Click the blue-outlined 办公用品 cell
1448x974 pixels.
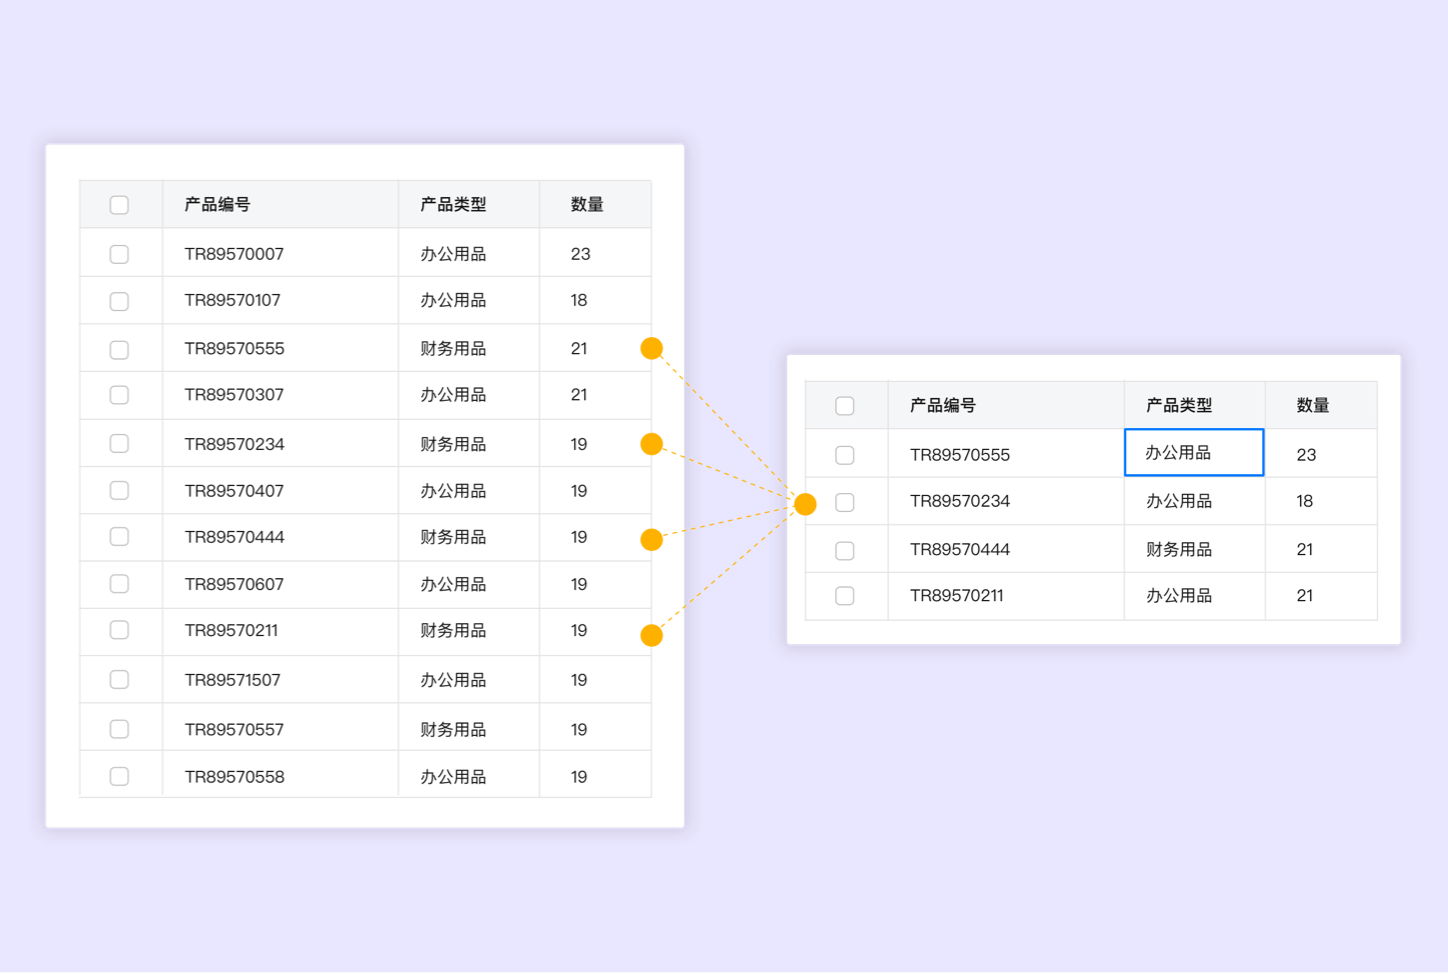click(x=1194, y=453)
